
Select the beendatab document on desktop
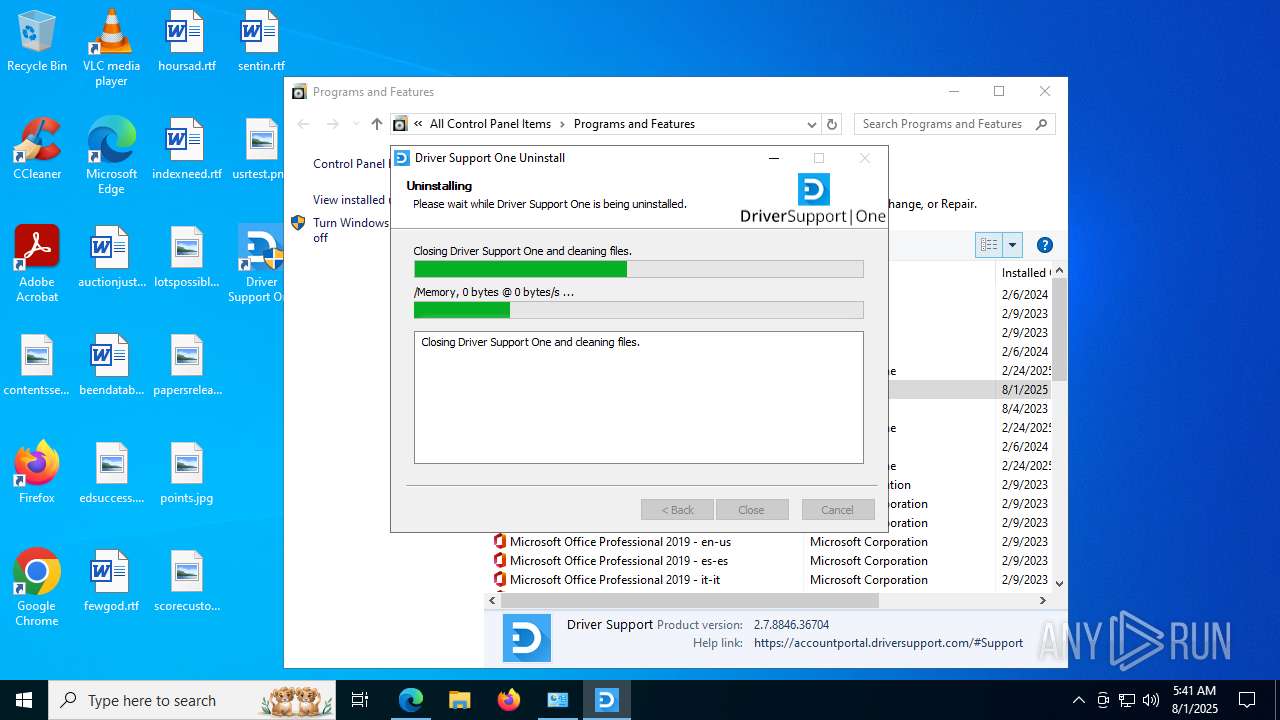coord(111,366)
